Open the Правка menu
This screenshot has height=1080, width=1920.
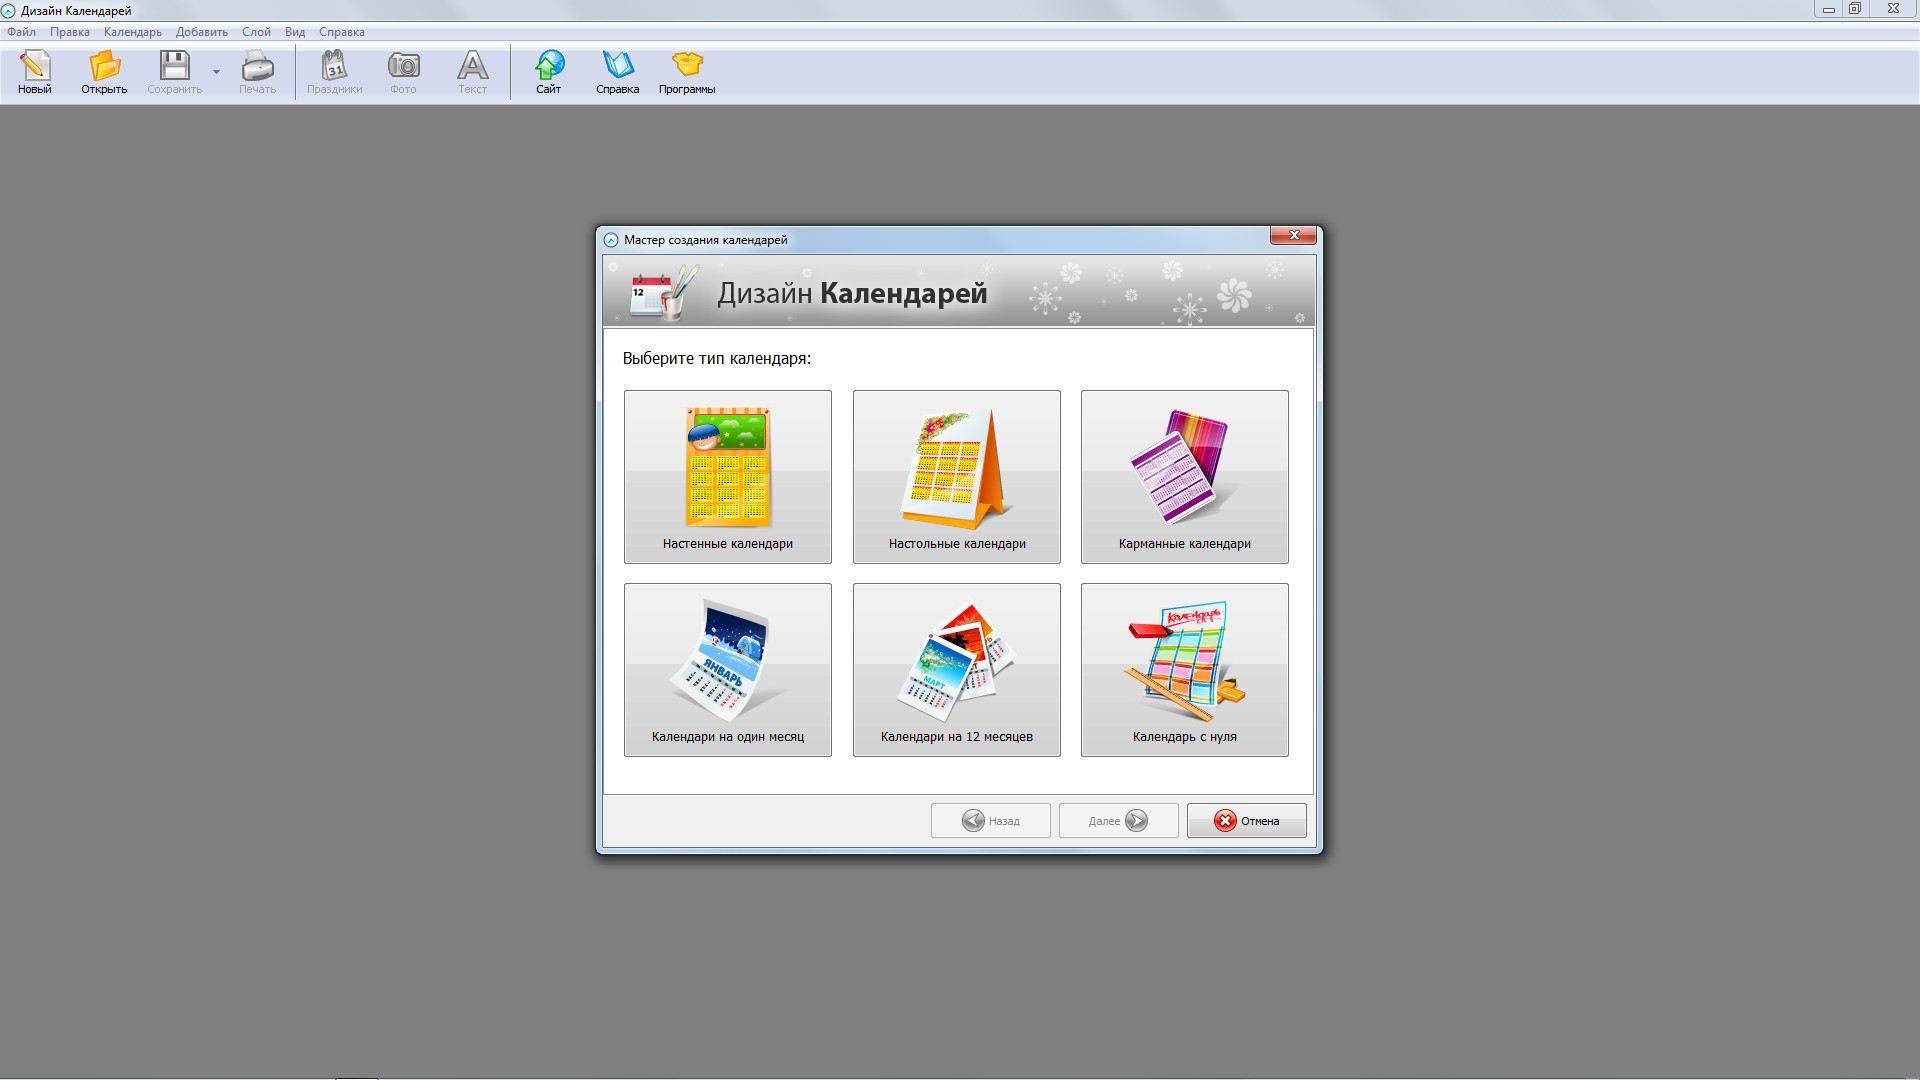click(x=70, y=32)
